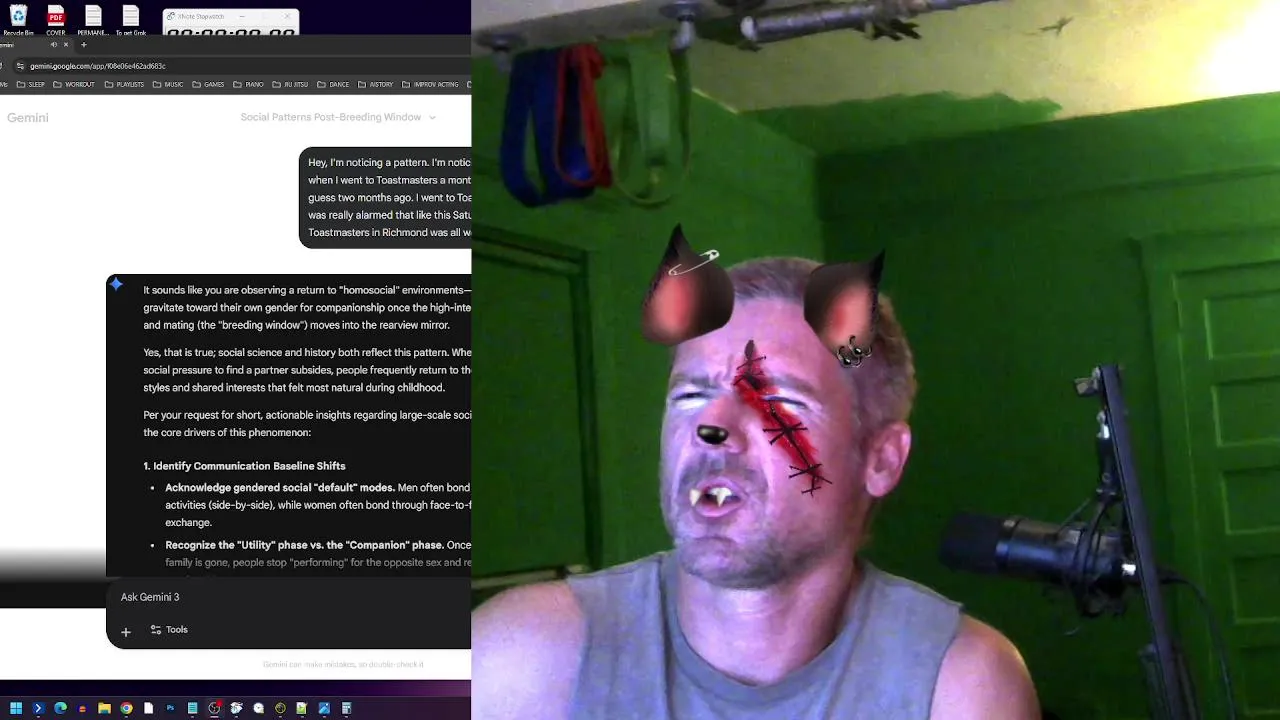Open Google Chrome from the taskbar

pyautogui.click(x=126, y=708)
